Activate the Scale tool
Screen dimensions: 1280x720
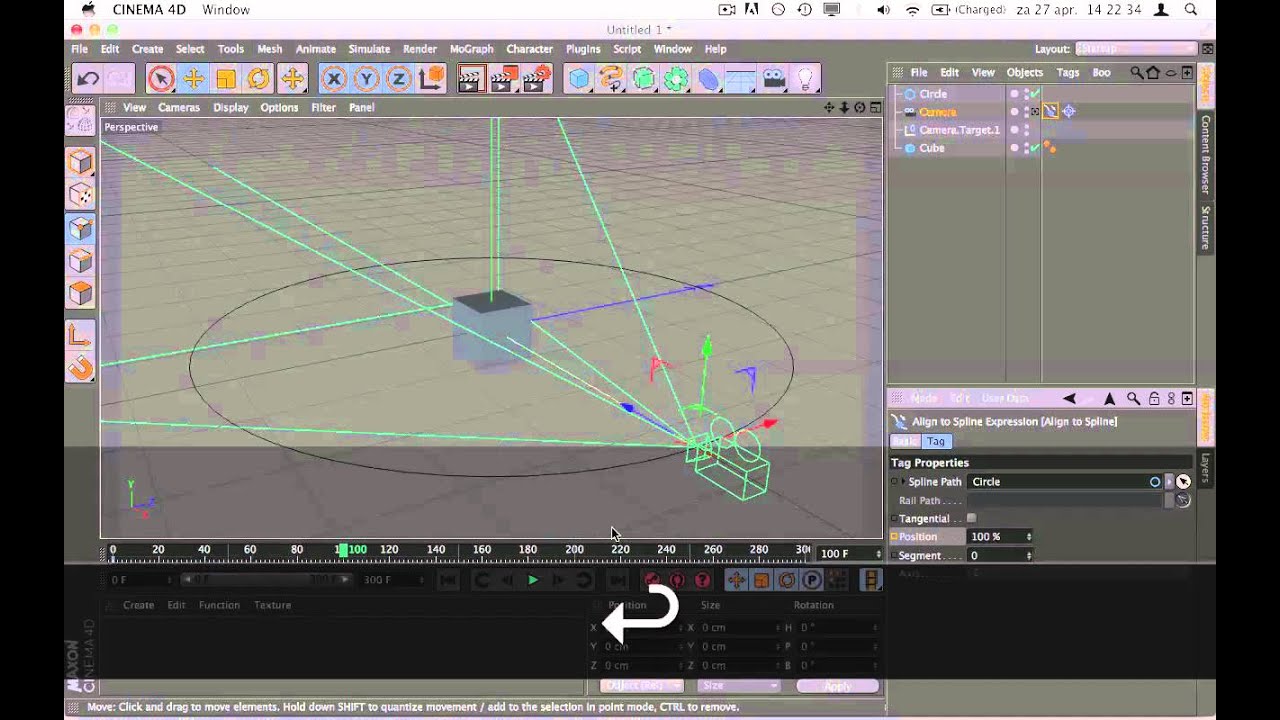pos(226,79)
